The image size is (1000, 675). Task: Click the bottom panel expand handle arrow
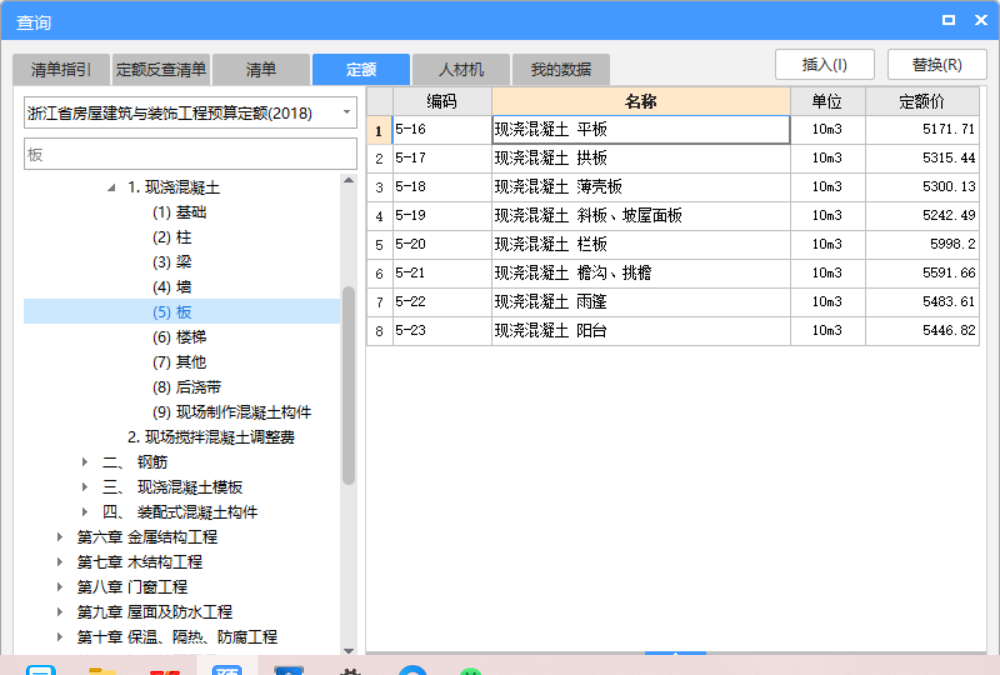point(675,653)
